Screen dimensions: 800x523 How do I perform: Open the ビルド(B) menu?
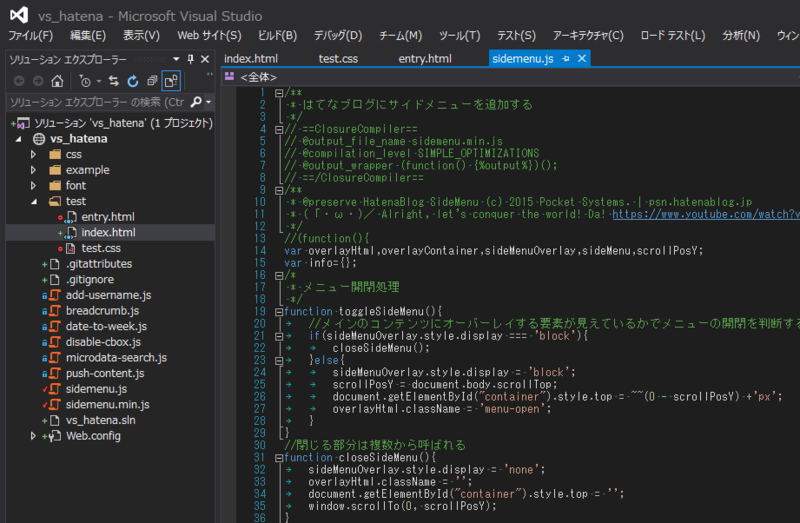(278, 35)
